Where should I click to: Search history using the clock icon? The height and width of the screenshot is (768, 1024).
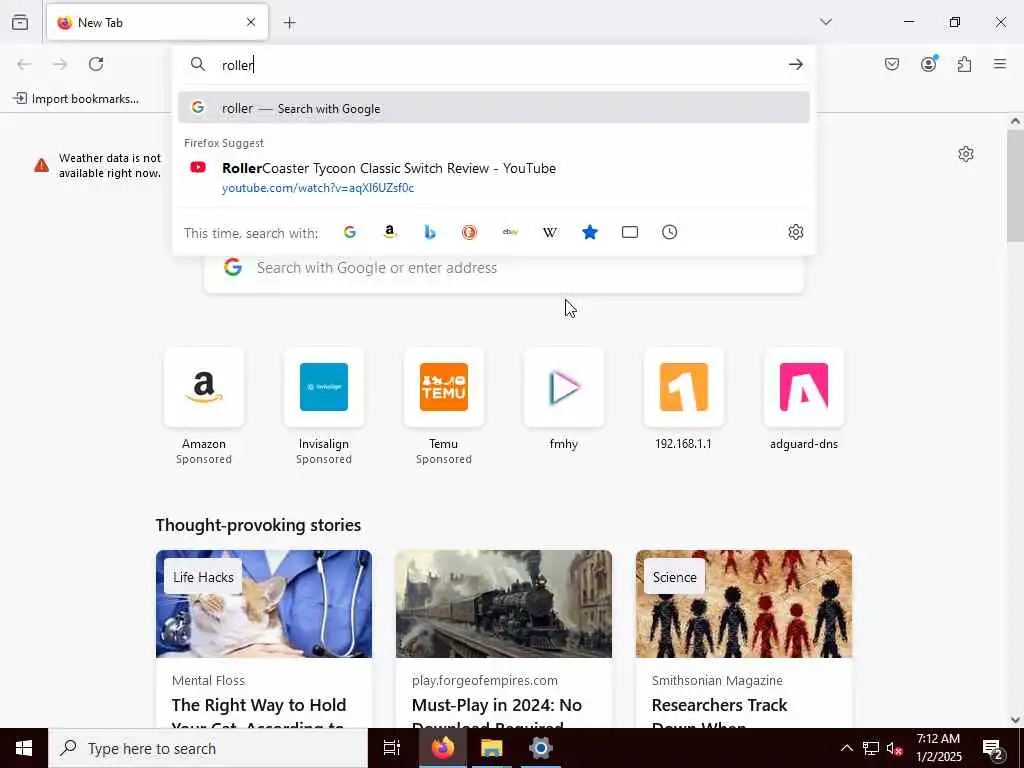(x=669, y=232)
